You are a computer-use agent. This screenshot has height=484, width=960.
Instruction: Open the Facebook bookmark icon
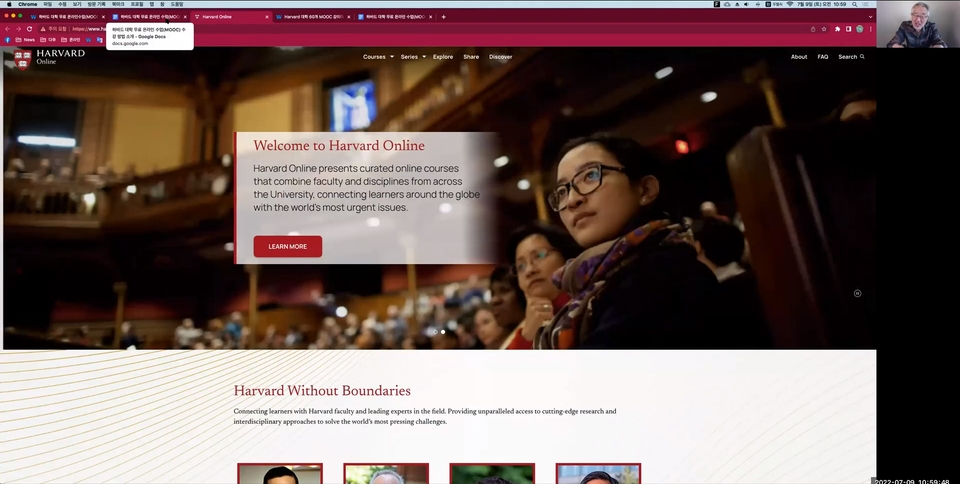[x=7, y=40]
